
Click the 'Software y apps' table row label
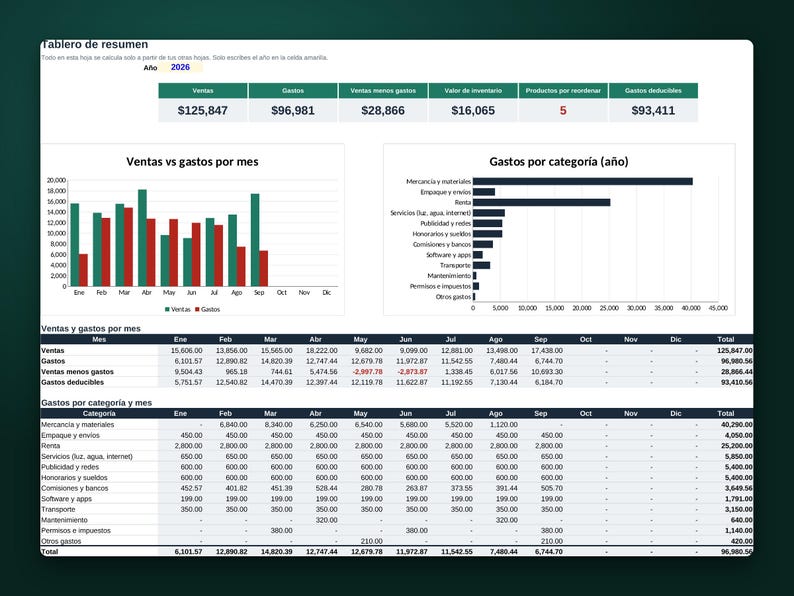tap(66, 499)
